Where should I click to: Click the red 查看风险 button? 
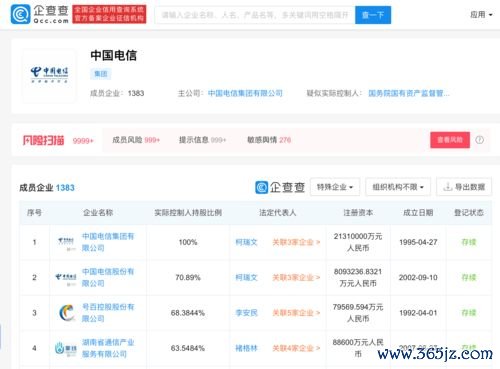(450, 140)
